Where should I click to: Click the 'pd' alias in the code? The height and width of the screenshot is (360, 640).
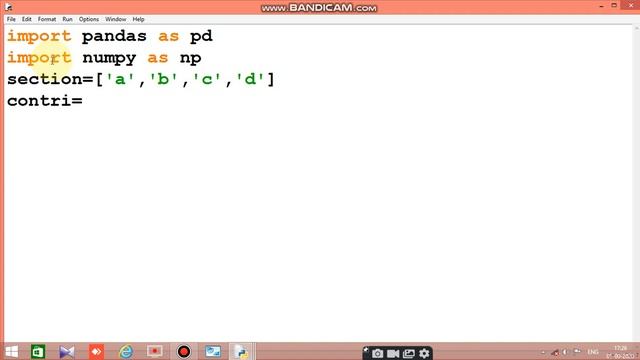201,36
